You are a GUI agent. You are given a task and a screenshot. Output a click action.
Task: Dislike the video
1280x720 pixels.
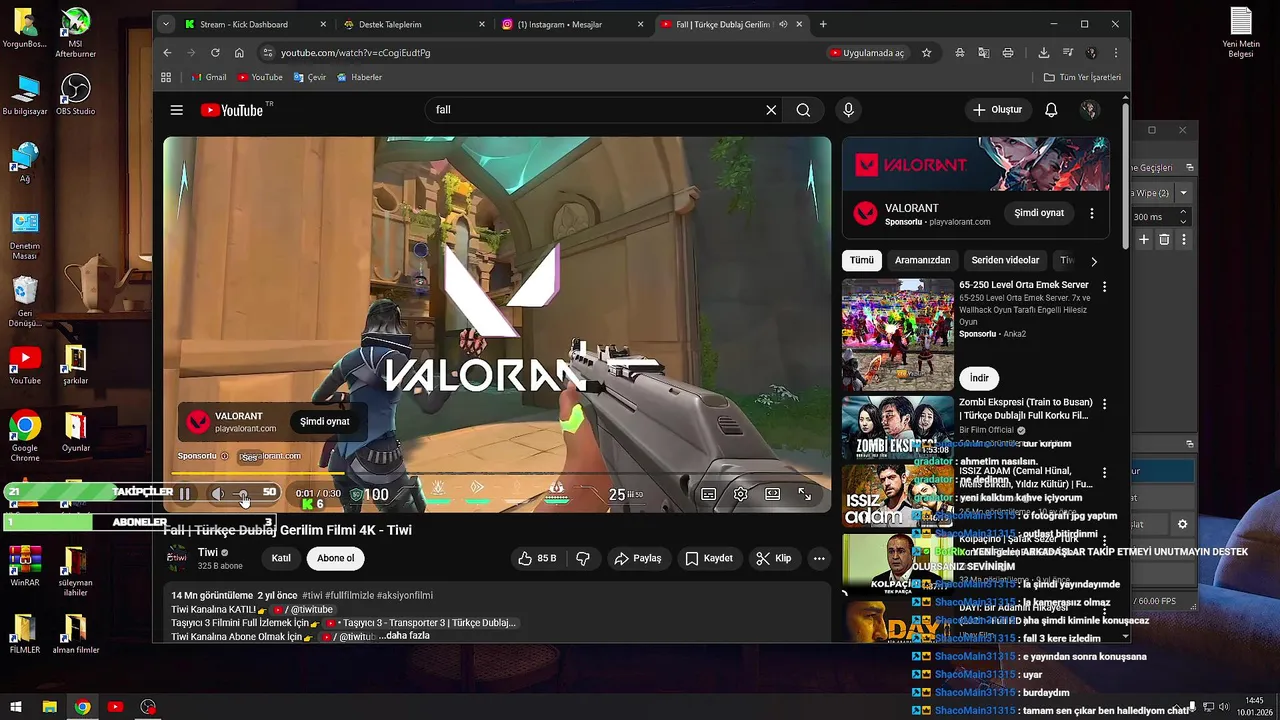pos(583,558)
